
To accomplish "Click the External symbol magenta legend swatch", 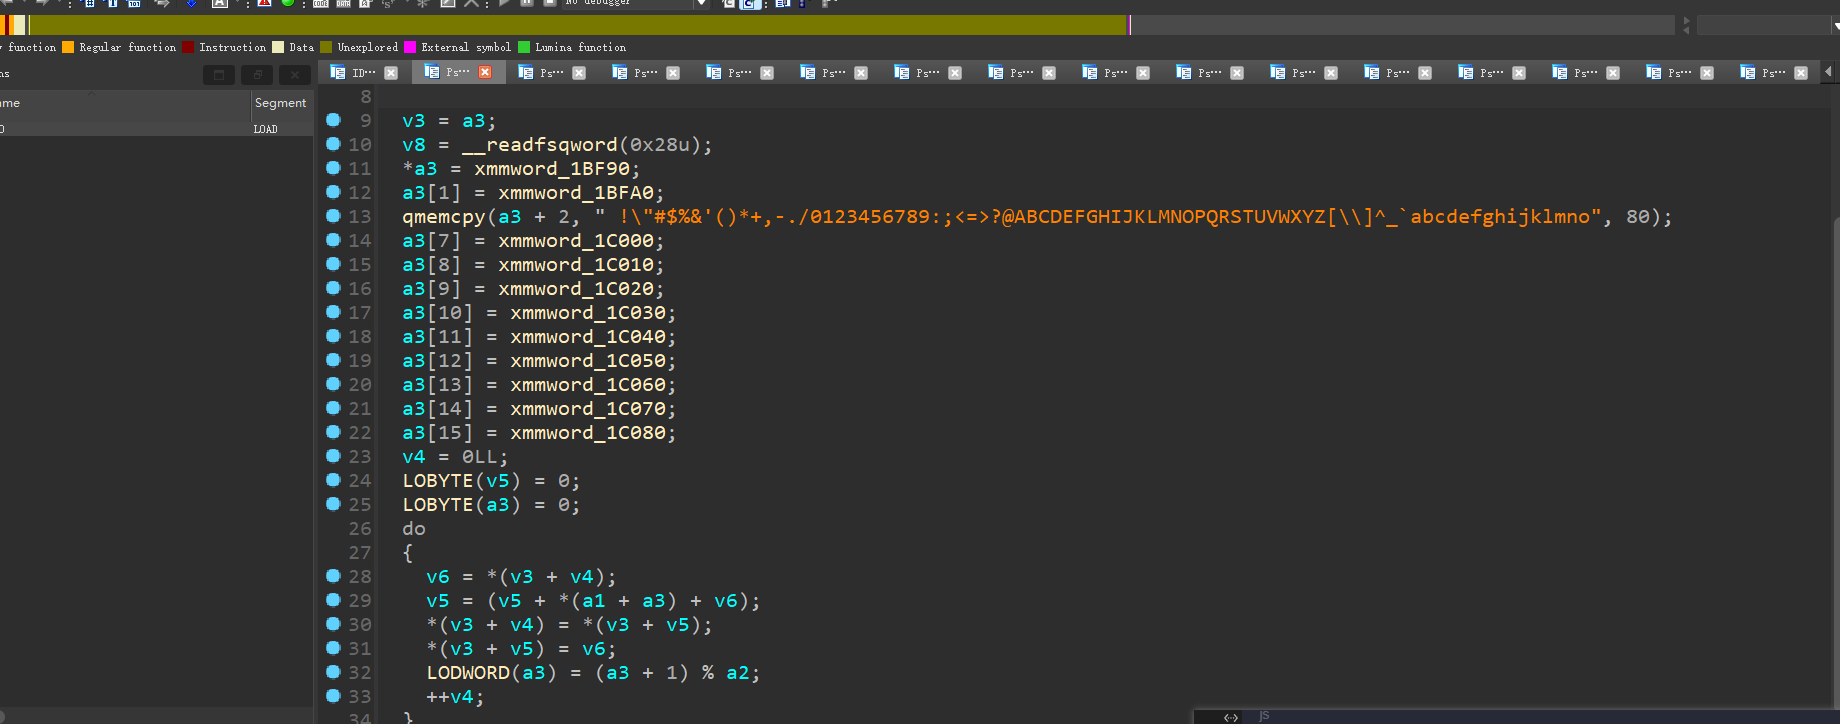I will pos(410,47).
